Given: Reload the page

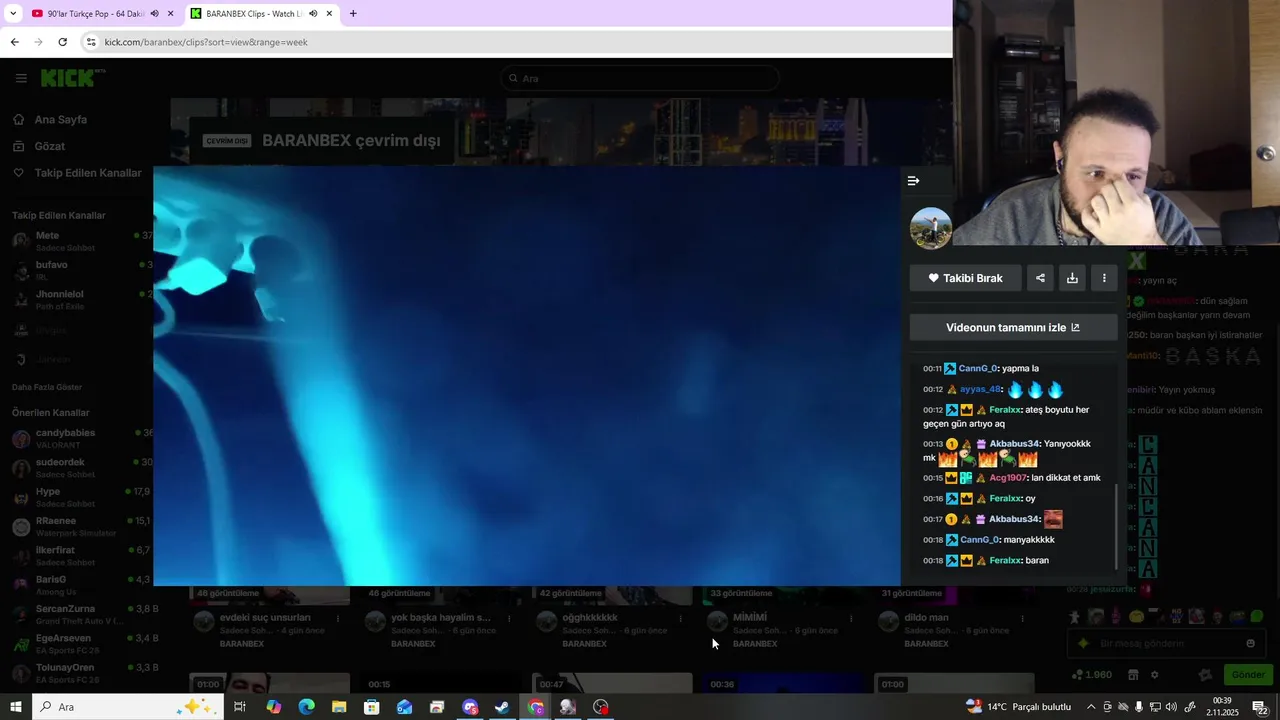Looking at the screenshot, I should [x=62, y=42].
